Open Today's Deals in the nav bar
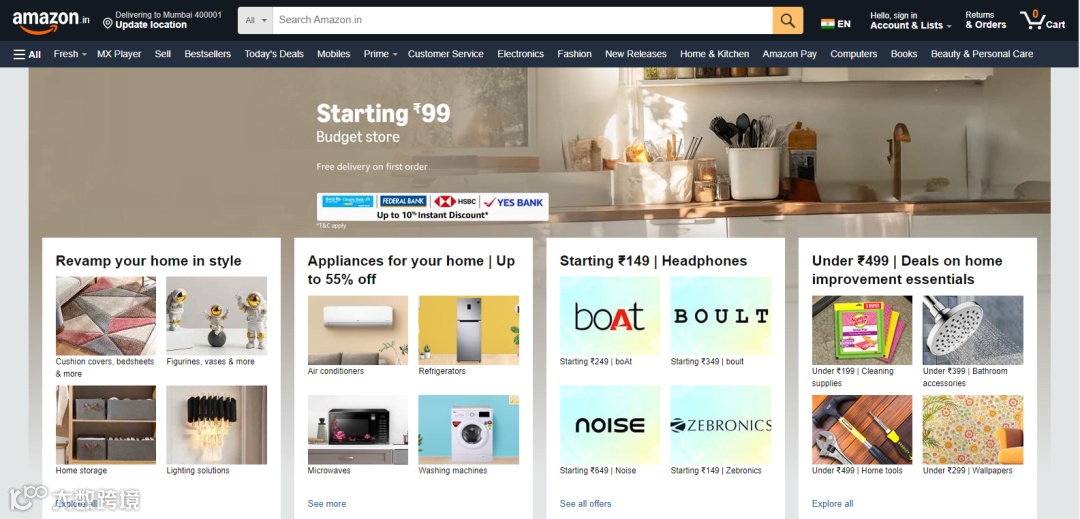1080x519 pixels. pyautogui.click(x=273, y=54)
